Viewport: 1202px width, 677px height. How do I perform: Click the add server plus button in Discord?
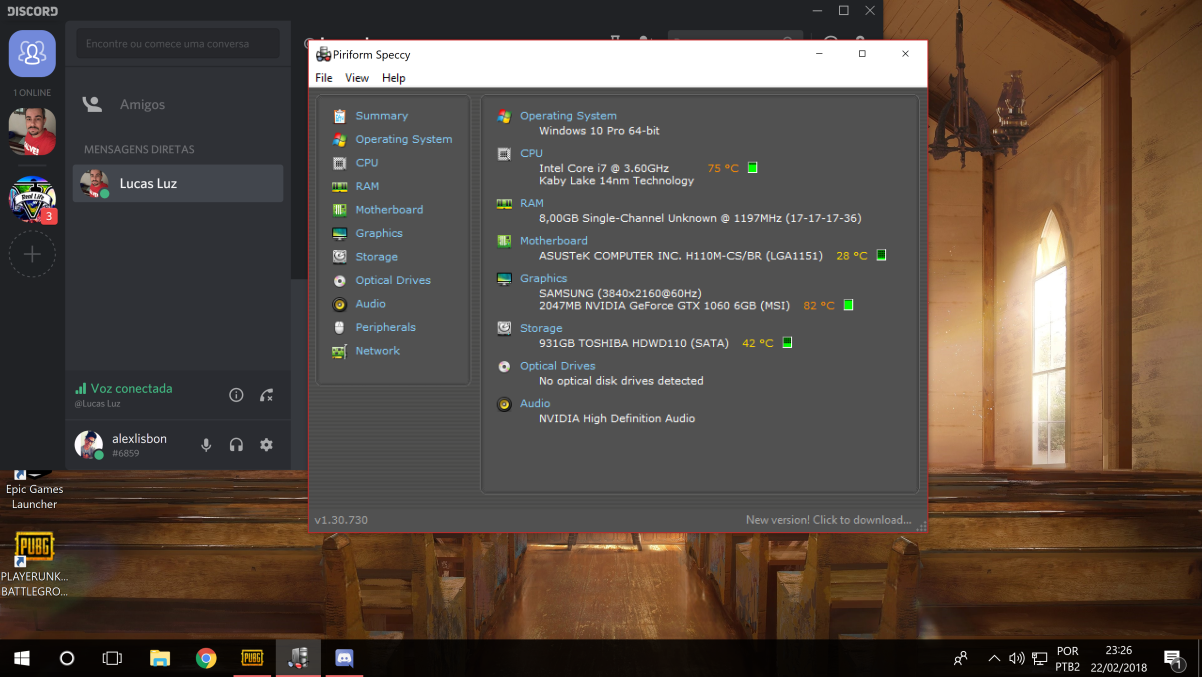pyautogui.click(x=32, y=254)
